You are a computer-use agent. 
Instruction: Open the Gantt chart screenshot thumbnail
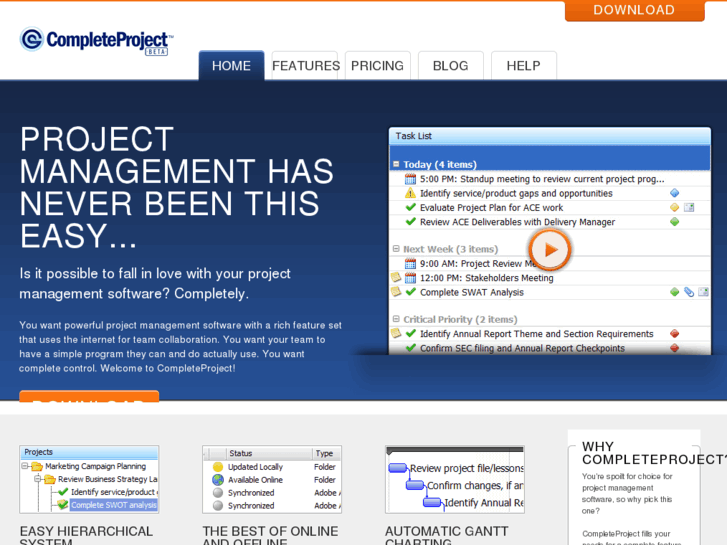point(455,479)
